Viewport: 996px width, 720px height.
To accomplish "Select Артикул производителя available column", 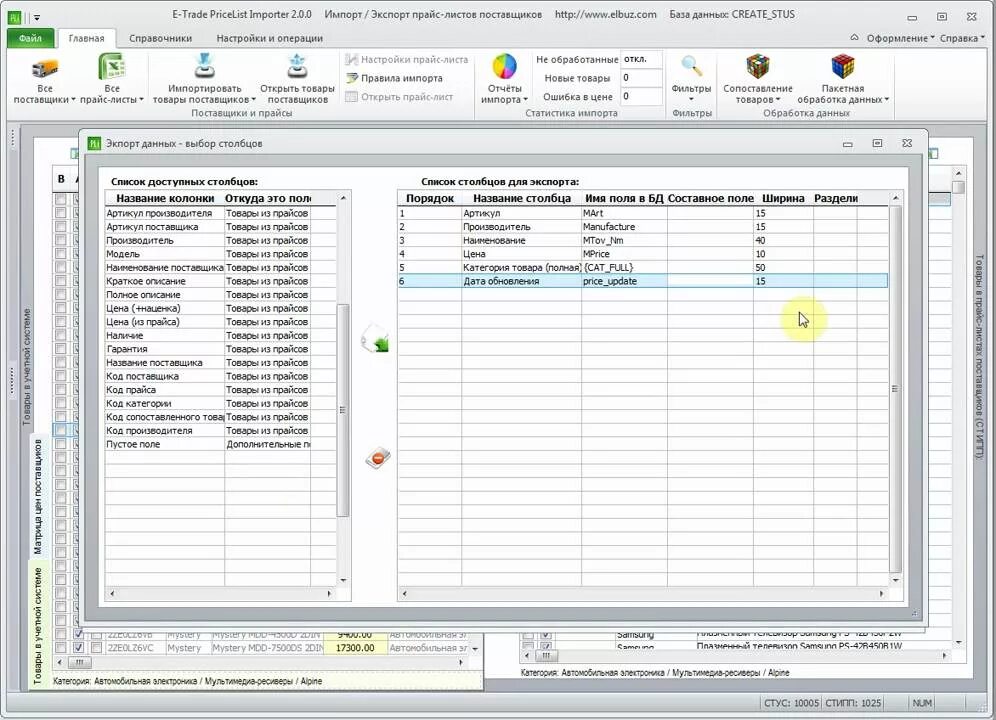I will point(220,214).
